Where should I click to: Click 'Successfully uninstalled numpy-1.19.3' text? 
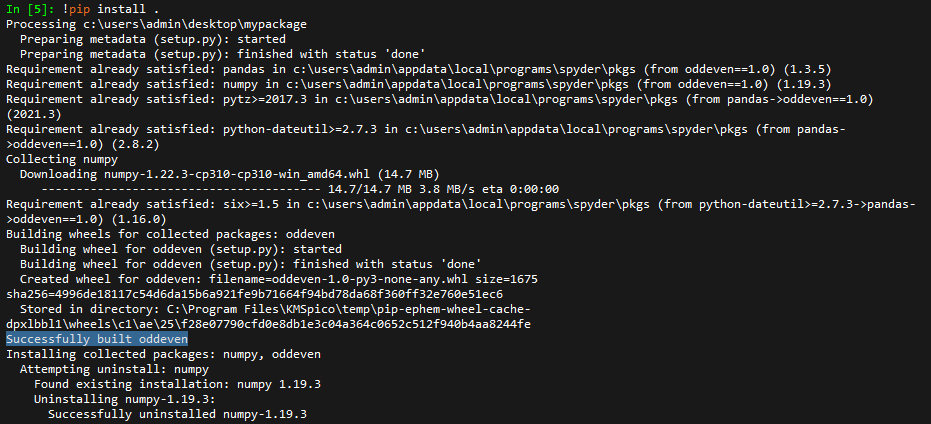click(x=178, y=414)
